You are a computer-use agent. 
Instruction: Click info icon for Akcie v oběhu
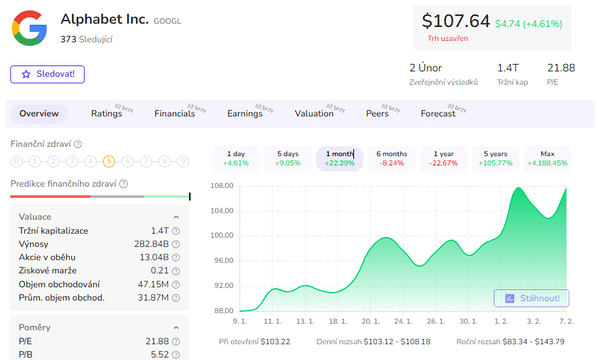coord(176,257)
